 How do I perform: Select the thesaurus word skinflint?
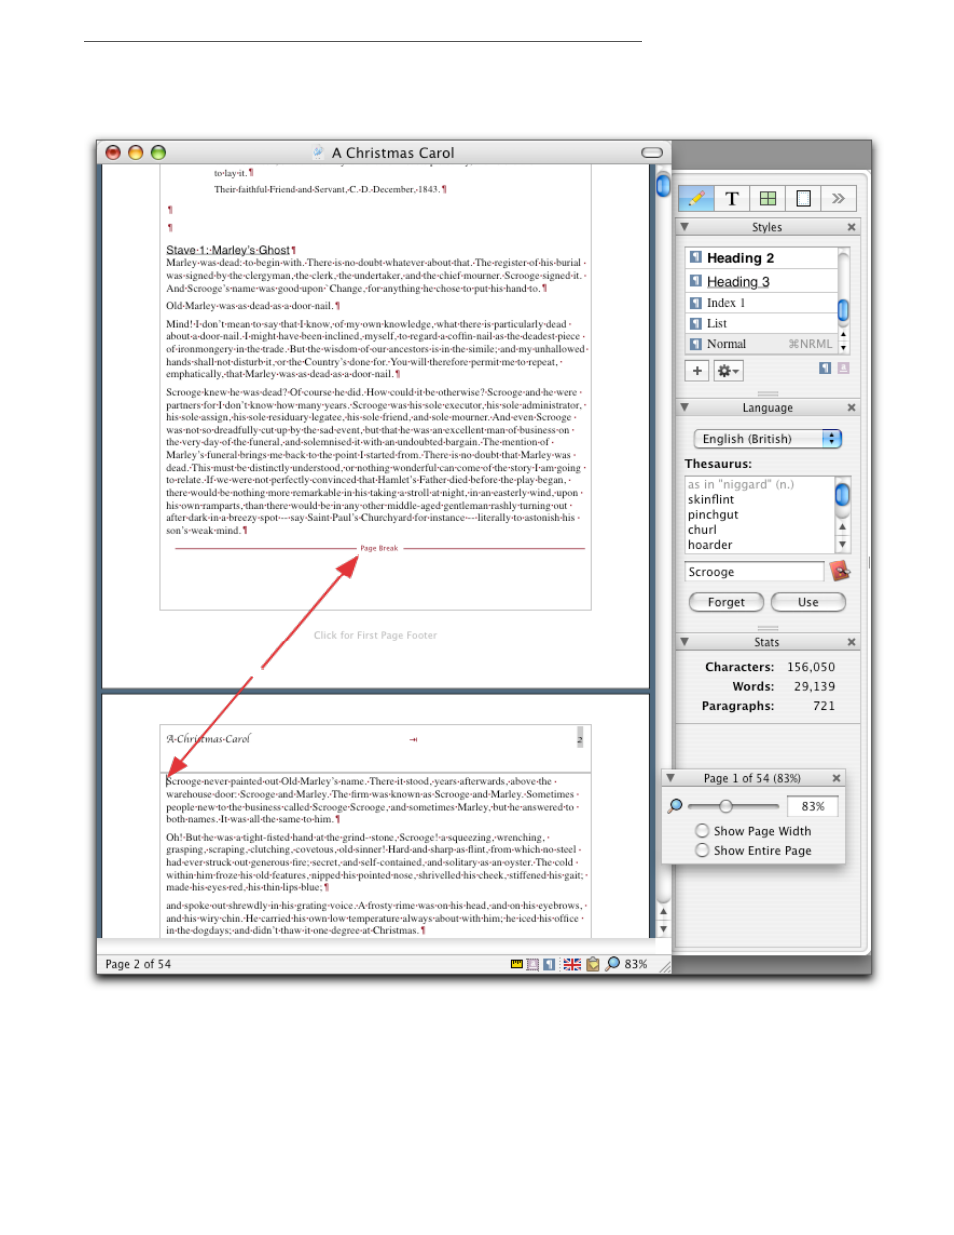[x=711, y=500]
